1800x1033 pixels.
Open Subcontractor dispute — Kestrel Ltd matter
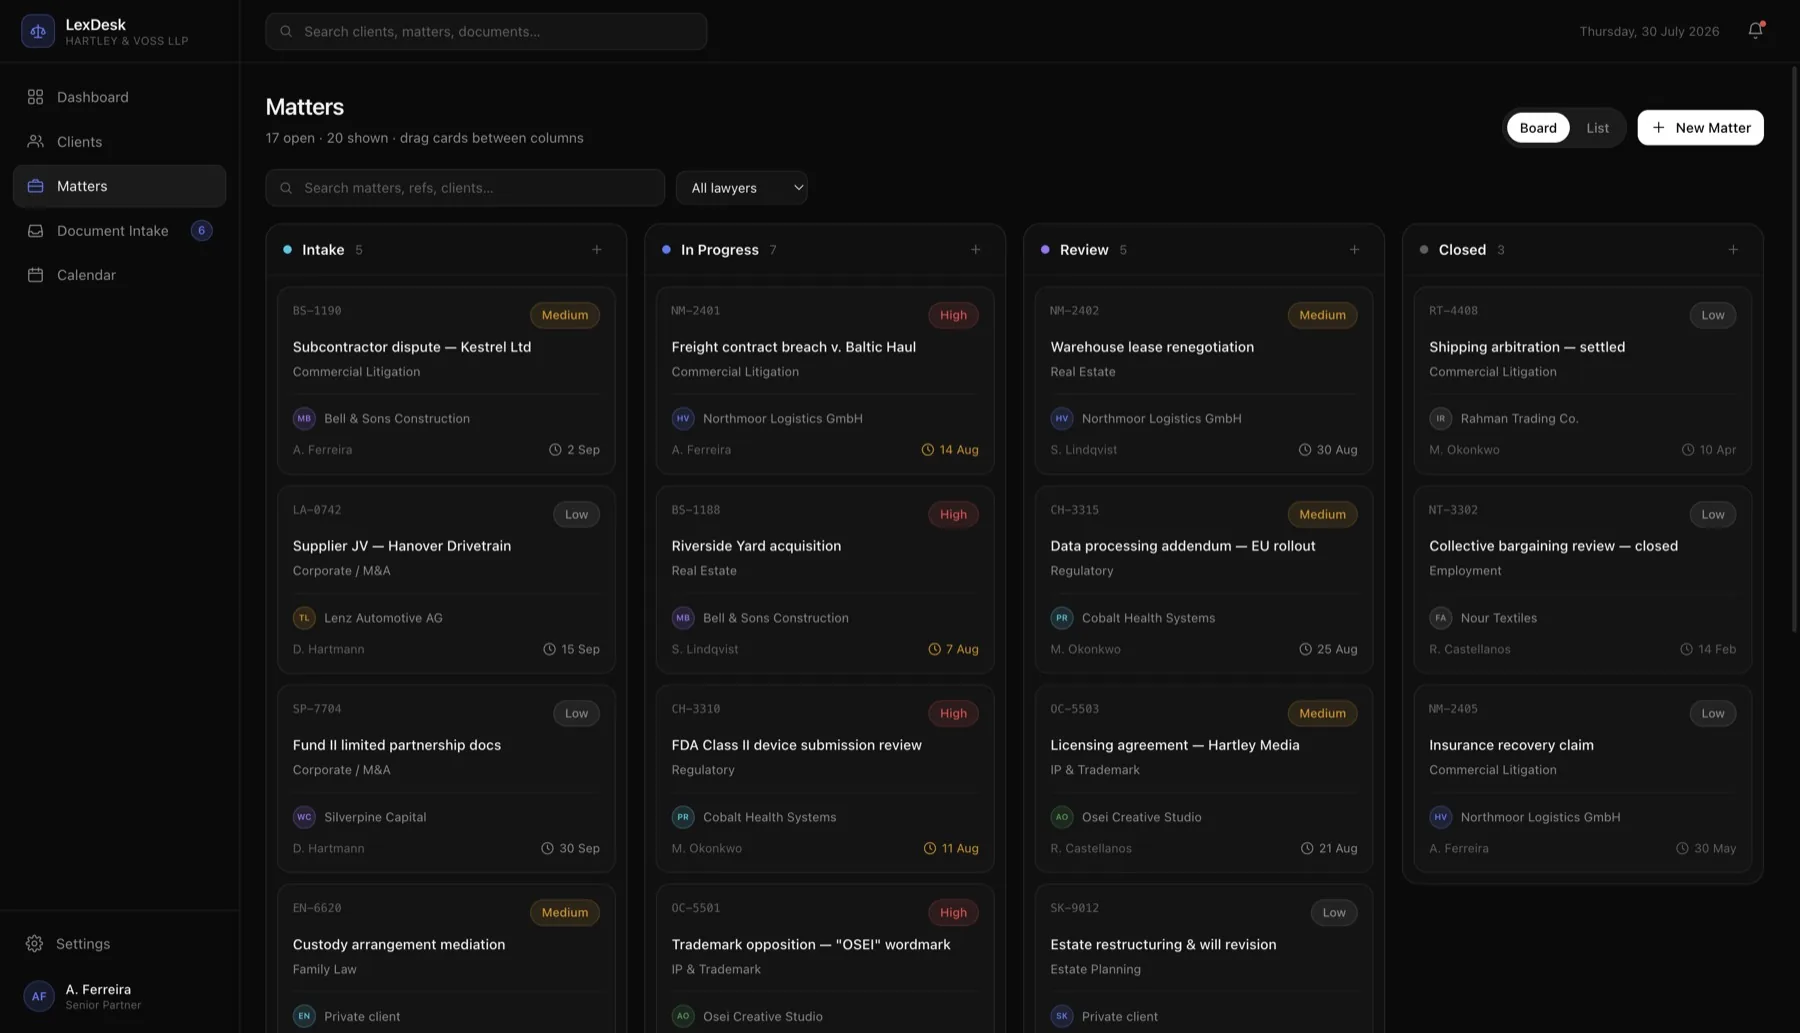446,381
